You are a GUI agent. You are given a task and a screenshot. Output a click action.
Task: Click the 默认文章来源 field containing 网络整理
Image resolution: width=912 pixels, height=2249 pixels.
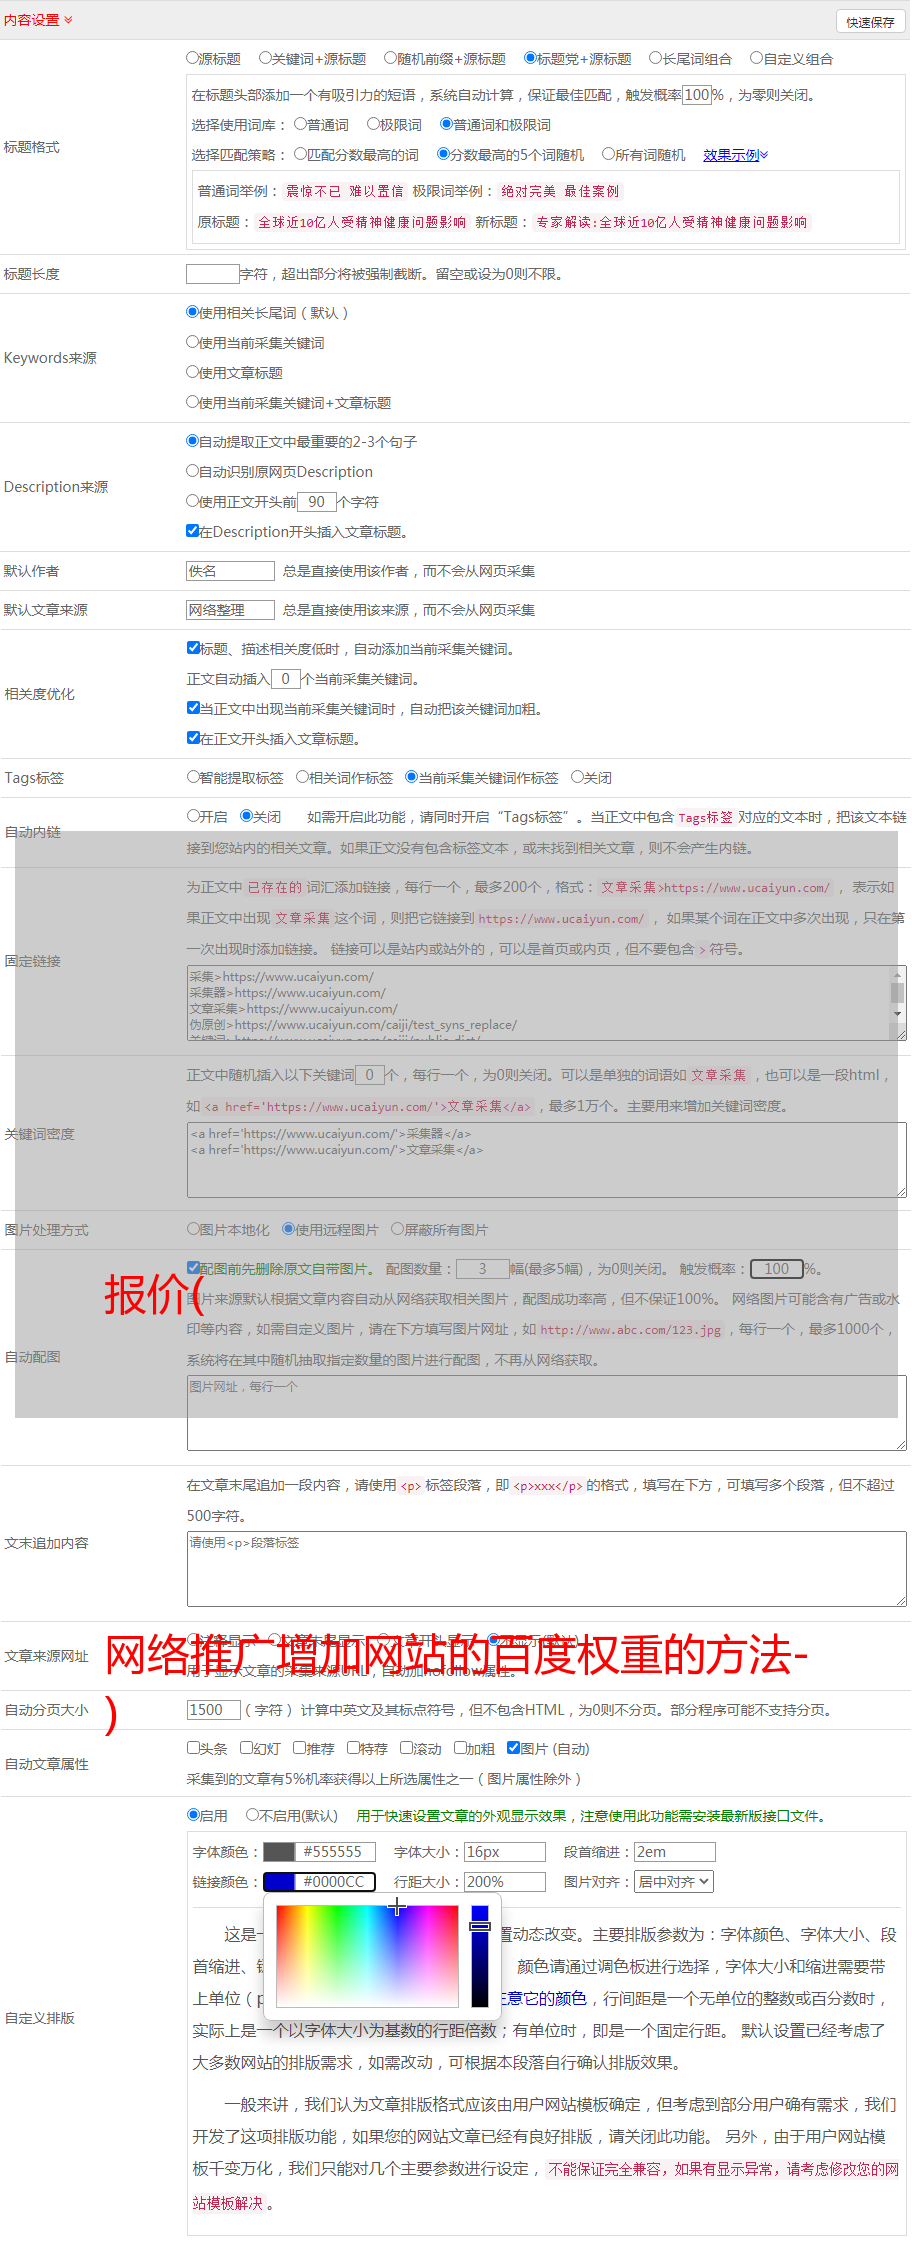(230, 610)
